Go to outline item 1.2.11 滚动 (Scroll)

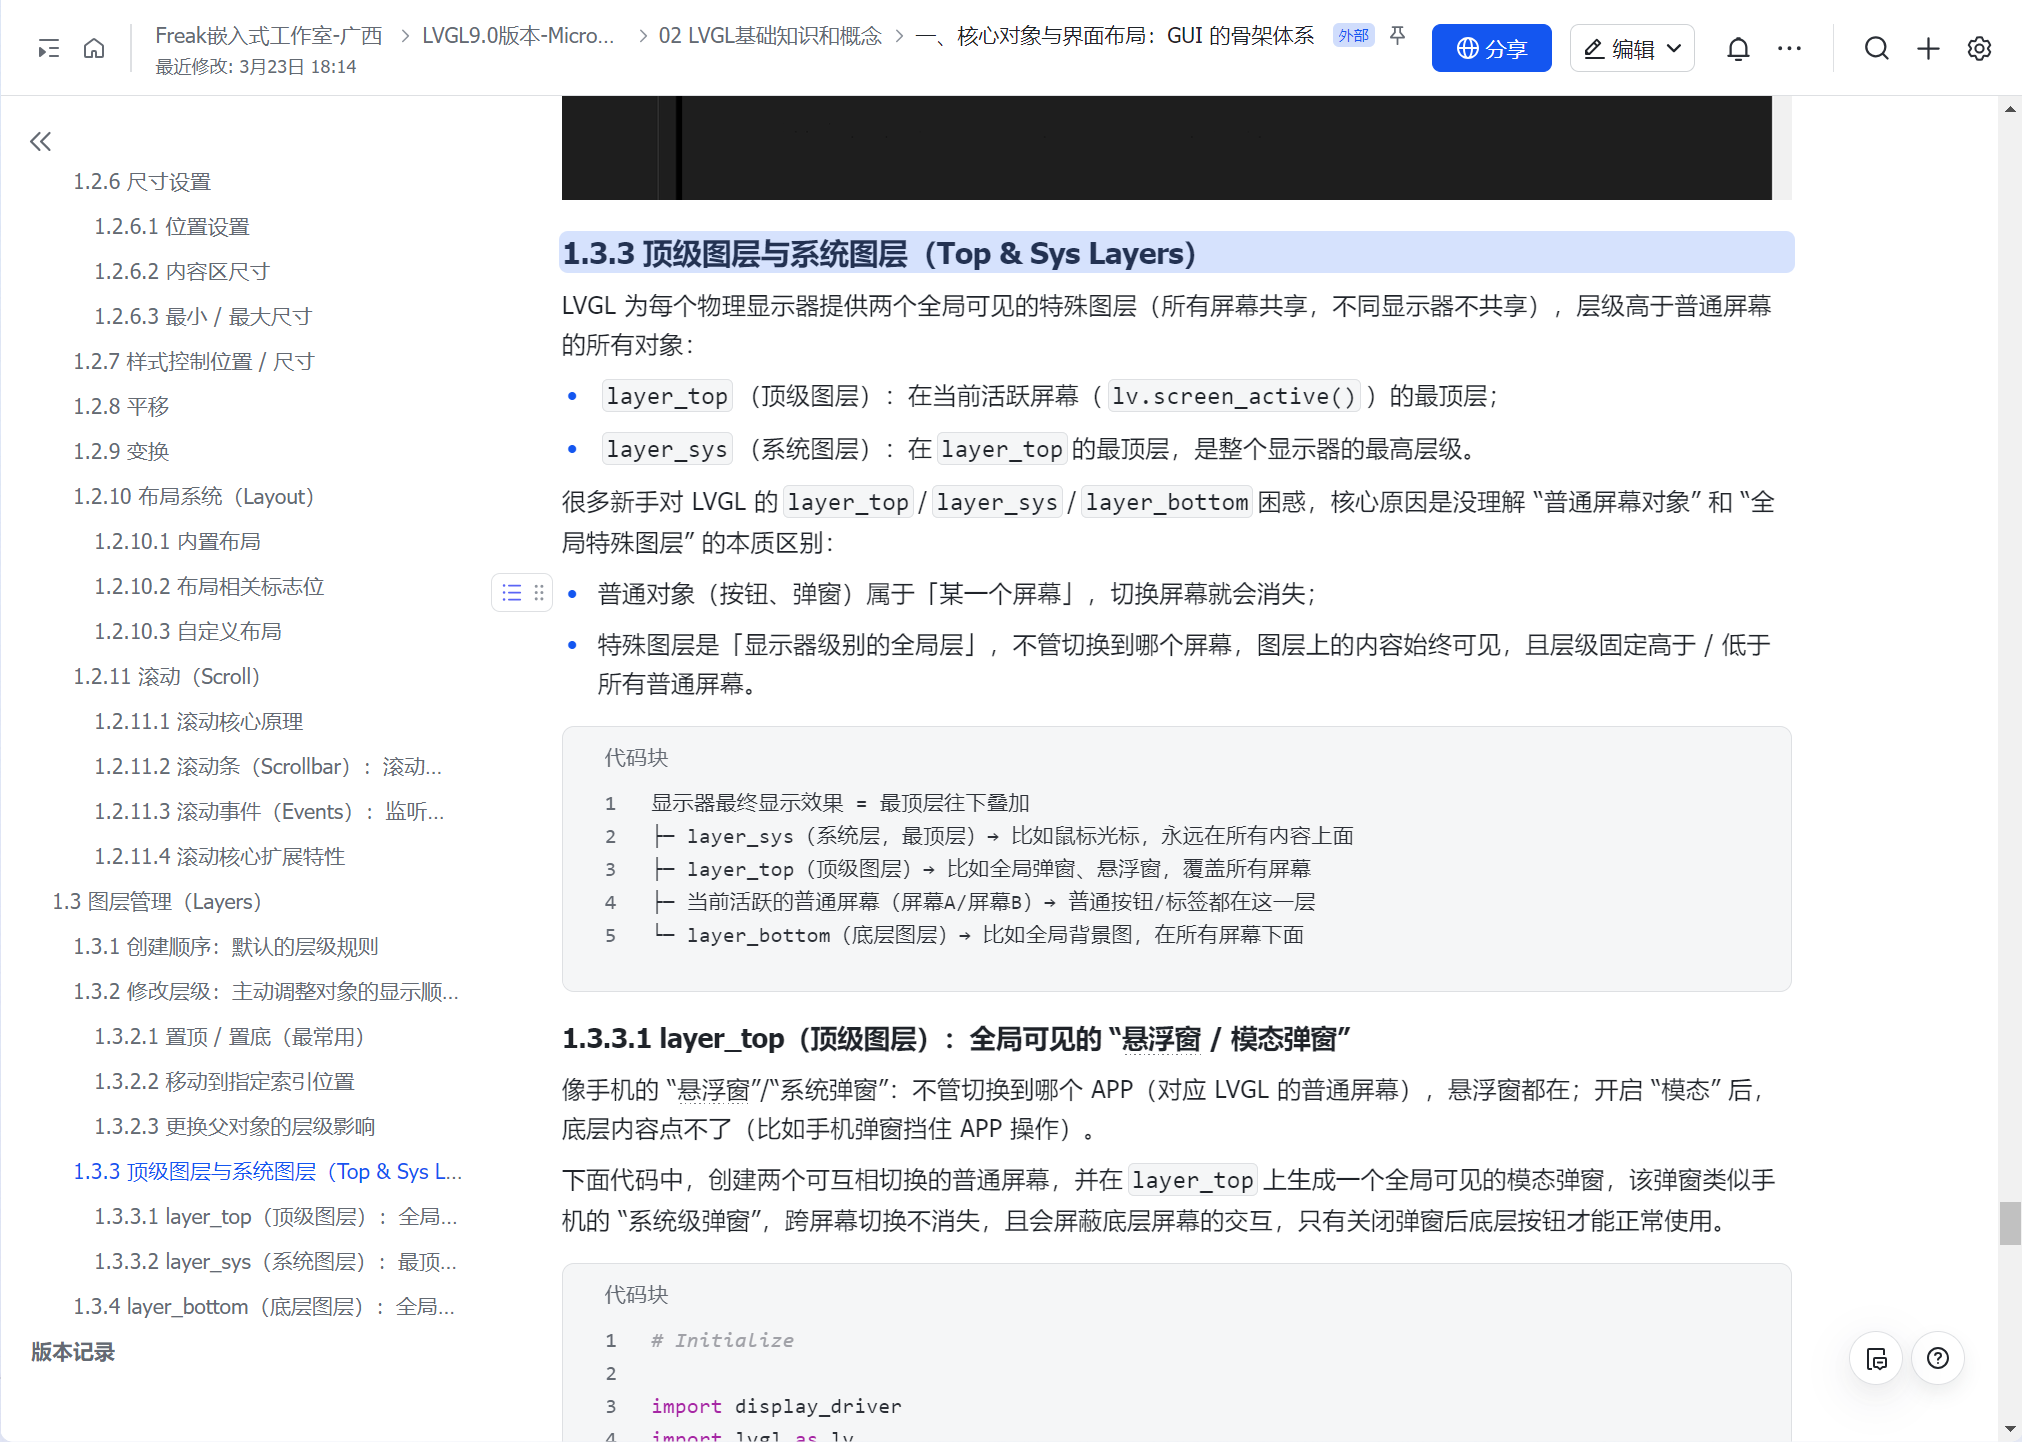click(166, 676)
